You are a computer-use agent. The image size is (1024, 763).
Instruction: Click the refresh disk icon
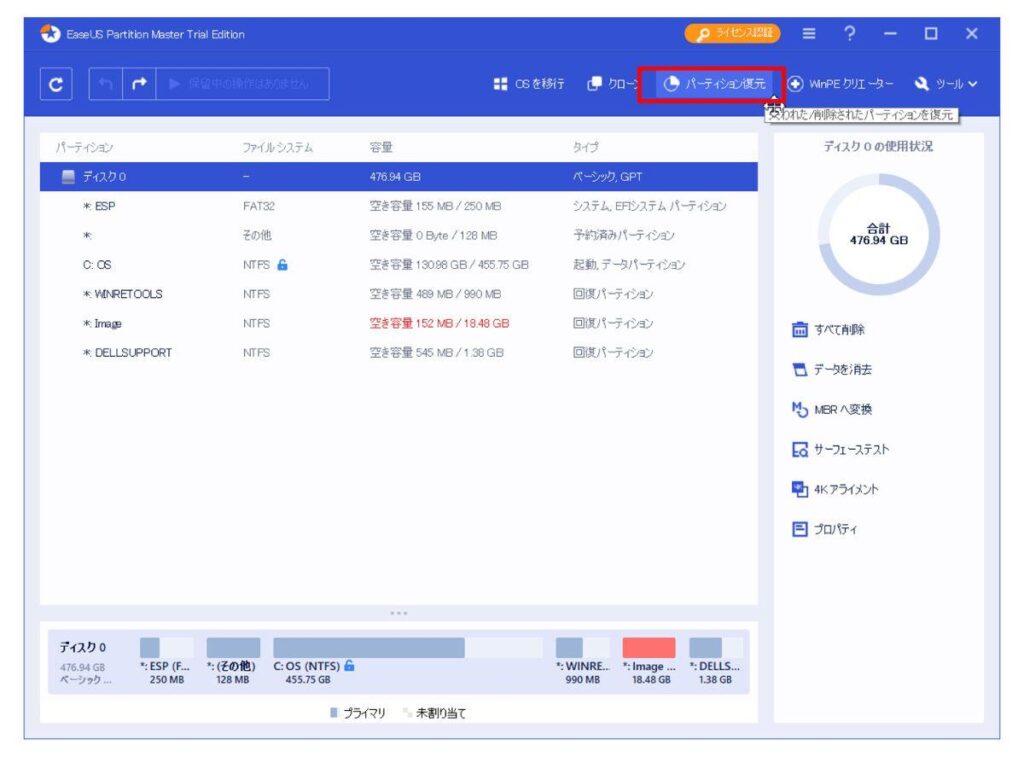click(56, 84)
